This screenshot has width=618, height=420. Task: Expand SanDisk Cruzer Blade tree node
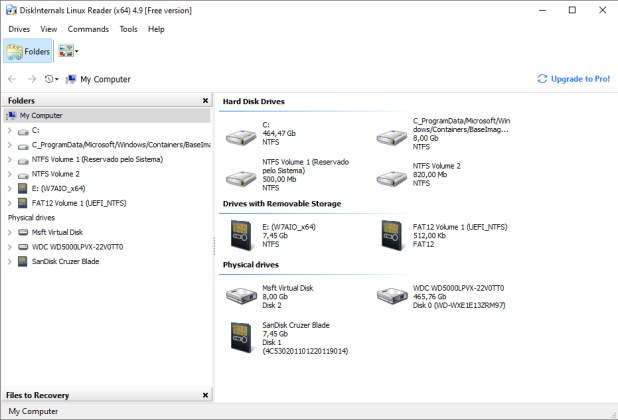[x=10, y=262]
